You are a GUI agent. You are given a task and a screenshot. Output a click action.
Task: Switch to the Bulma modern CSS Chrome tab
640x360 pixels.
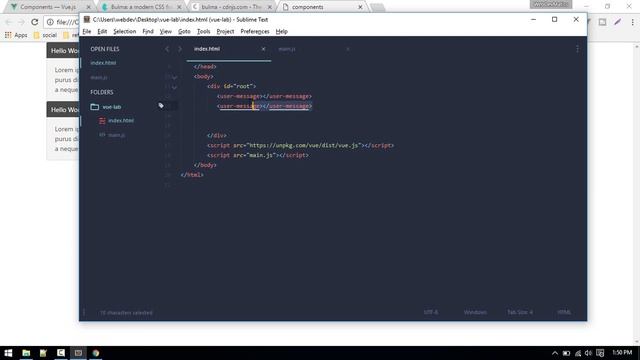(140, 7)
